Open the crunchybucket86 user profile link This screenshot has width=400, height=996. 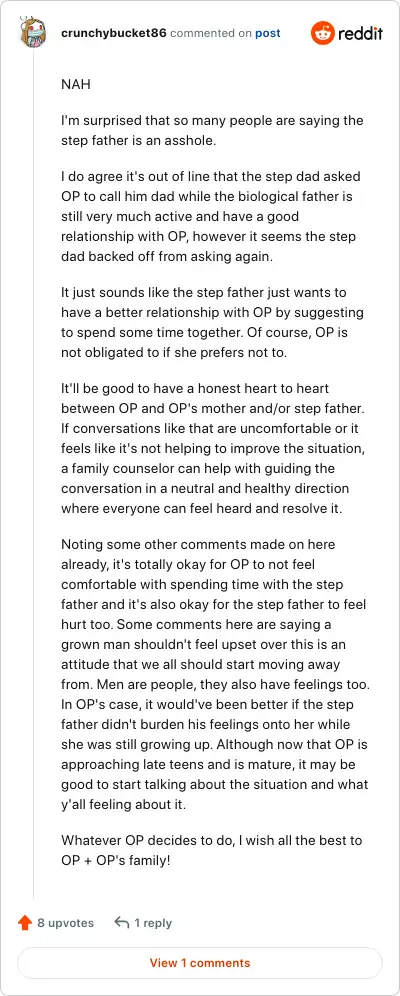(x=114, y=34)
